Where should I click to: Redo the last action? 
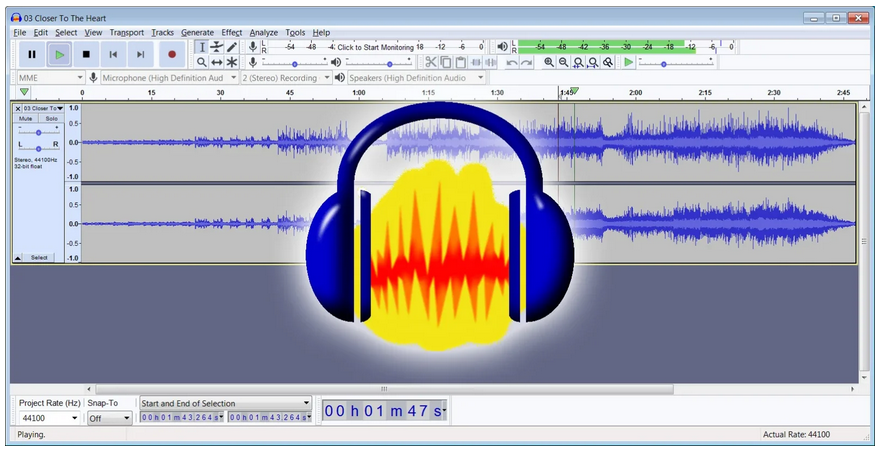click(x=526, y=62)
